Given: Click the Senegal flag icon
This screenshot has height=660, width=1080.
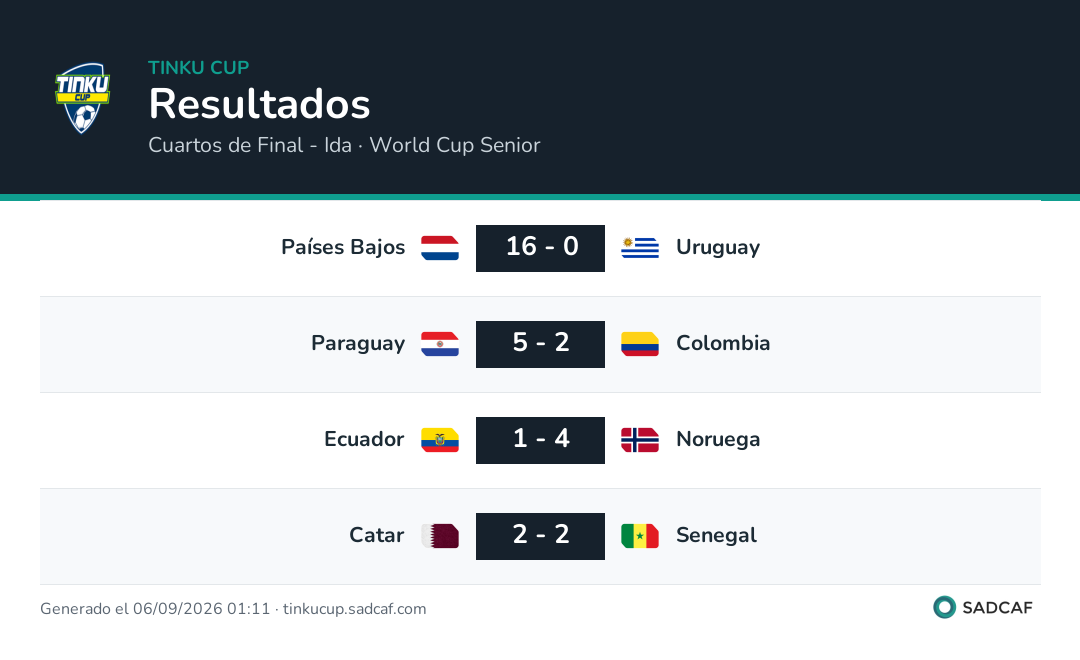Looking at the screenshot, I should point(640,536).
